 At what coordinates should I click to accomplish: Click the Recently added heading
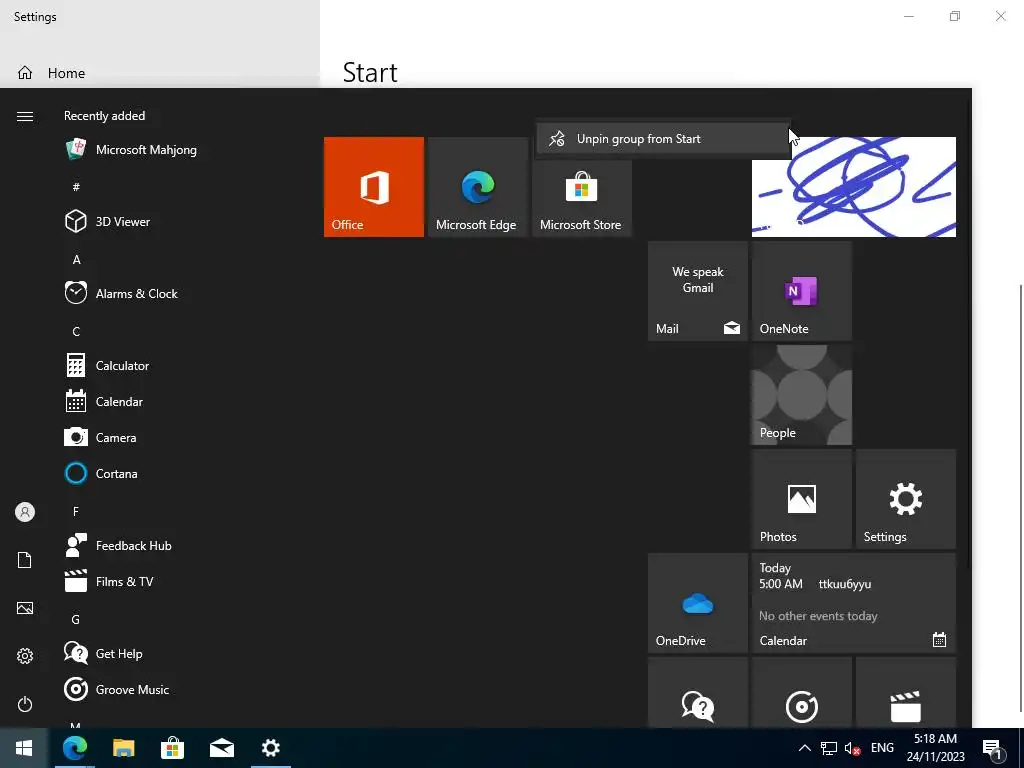pyautogui.click(x=104, y=116)
